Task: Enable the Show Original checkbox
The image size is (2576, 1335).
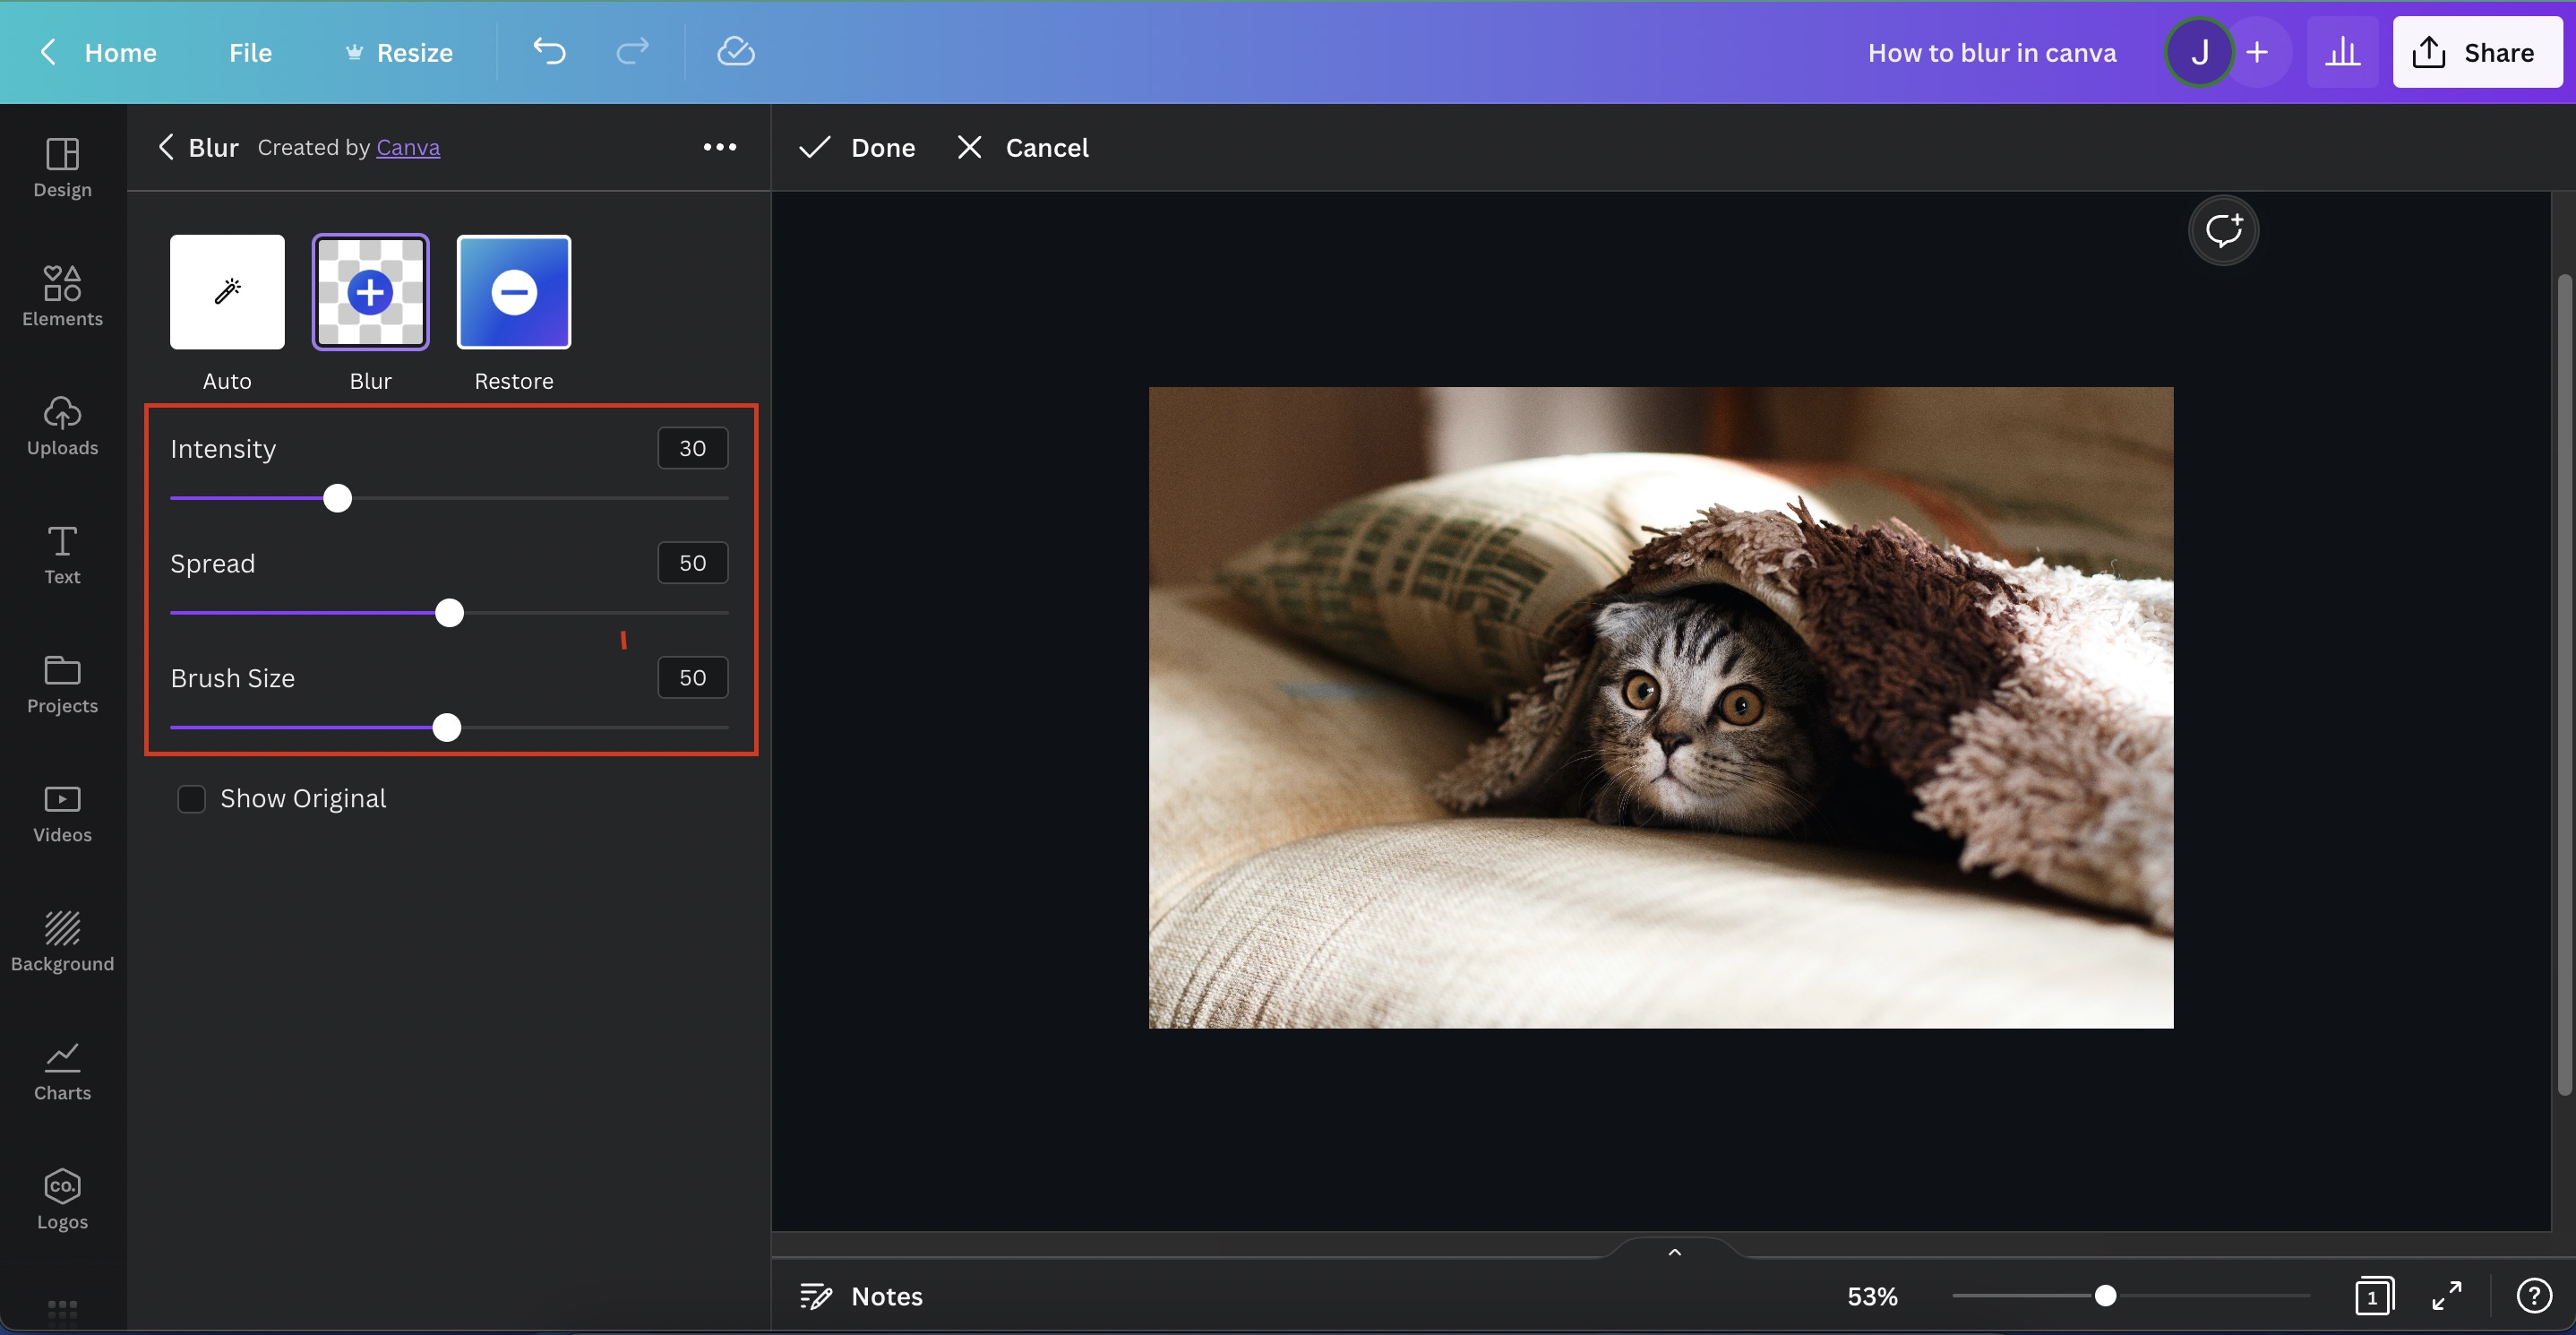Action: tap(192, 798)
